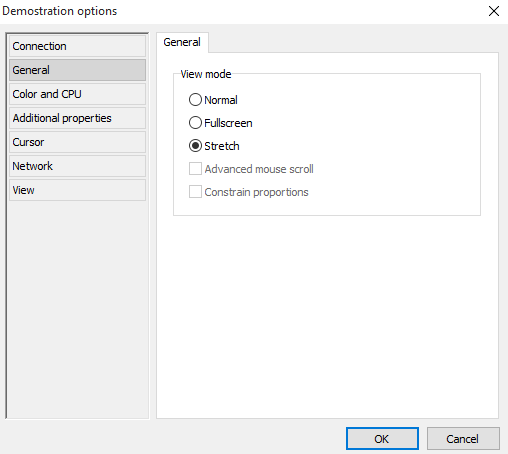Confirm settings with OK button
The image size is (508, 454).
point(382,439)
